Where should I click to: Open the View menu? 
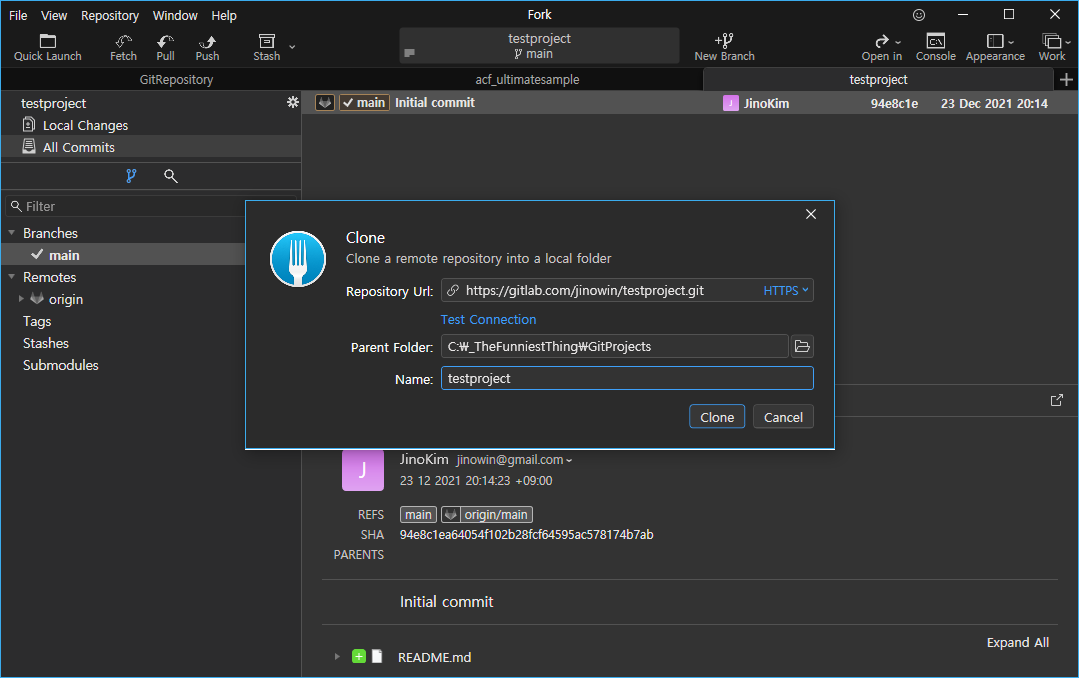pyautogui.click(x=54, y=15)
